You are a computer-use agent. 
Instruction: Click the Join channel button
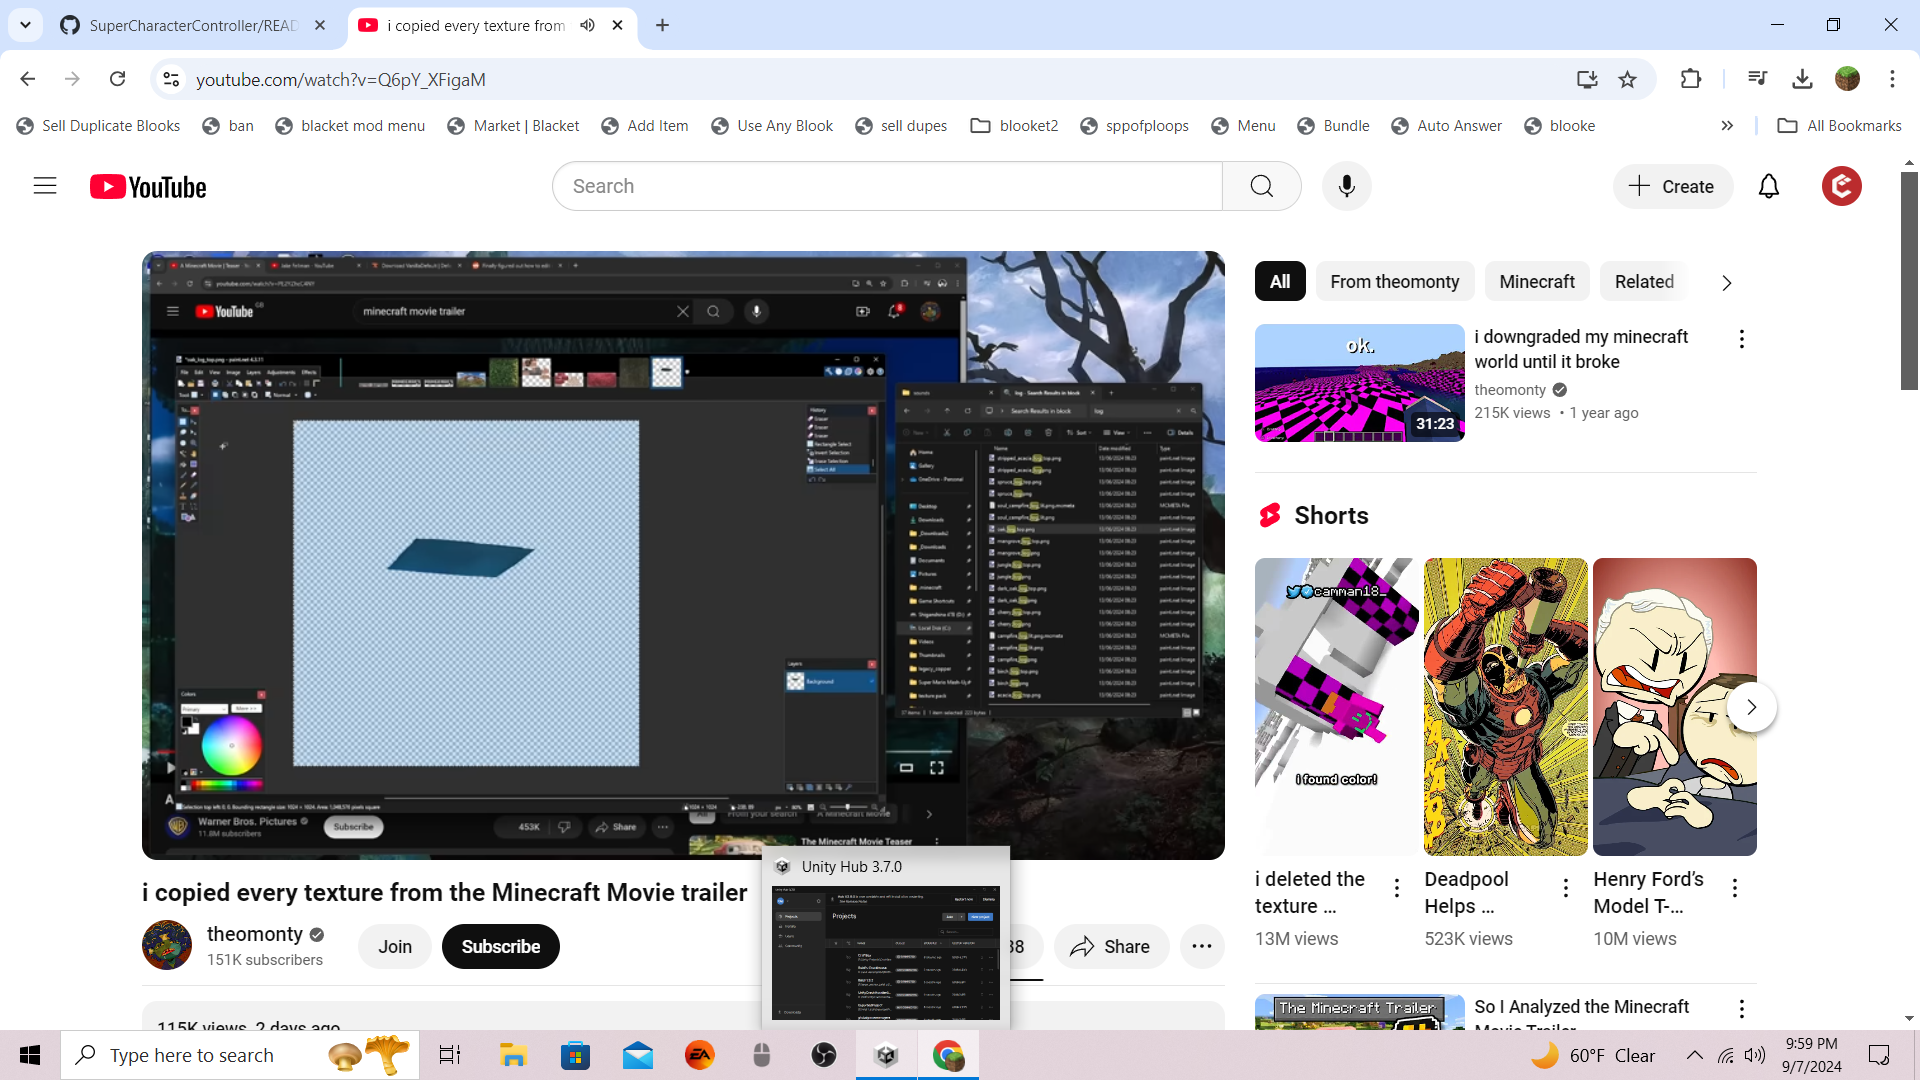(x=394, y=946)
